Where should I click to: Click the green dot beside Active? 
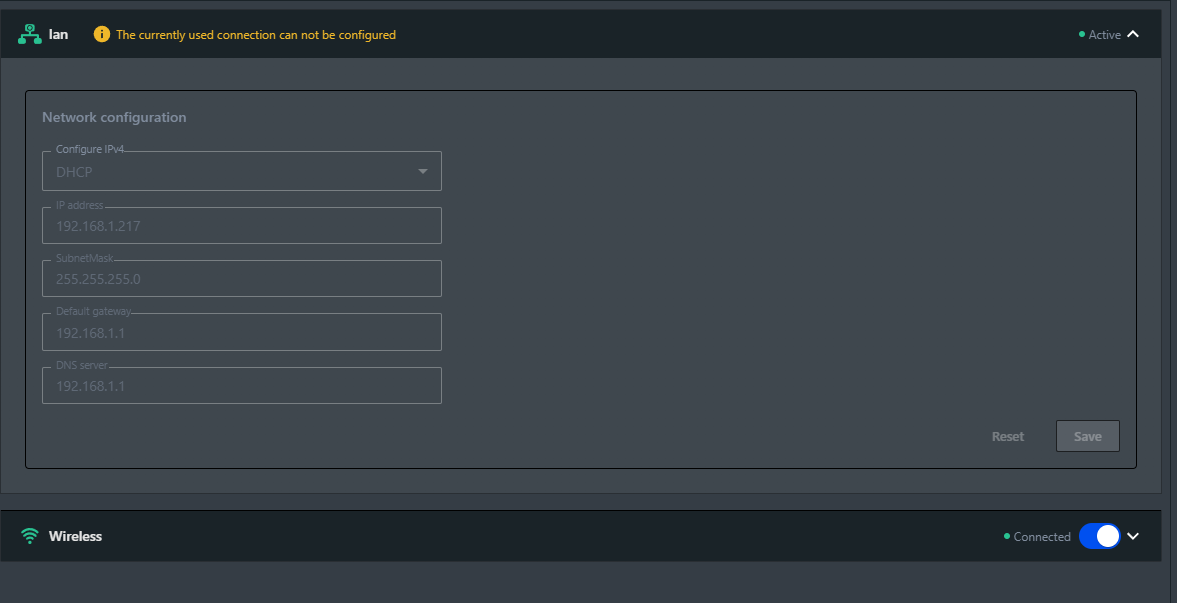(x=1082, y=34)
